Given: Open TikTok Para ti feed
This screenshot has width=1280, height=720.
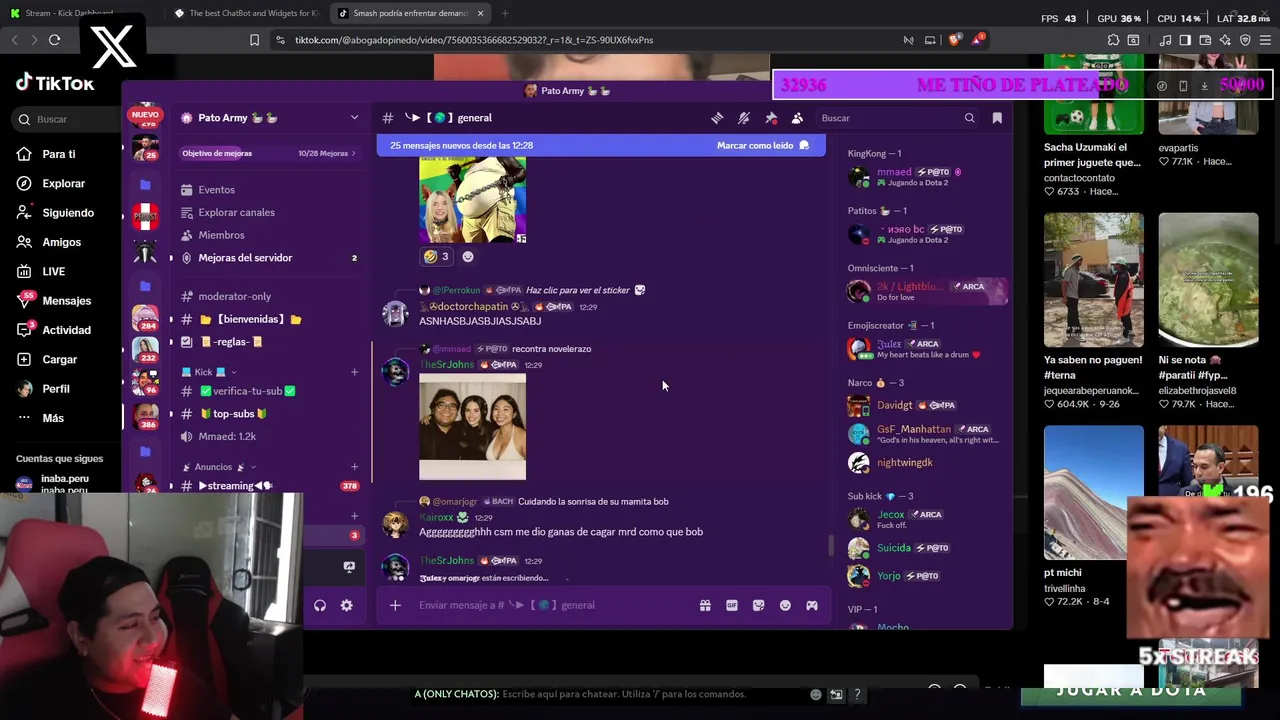Looking at the screenshot, I should coord(59,154).
